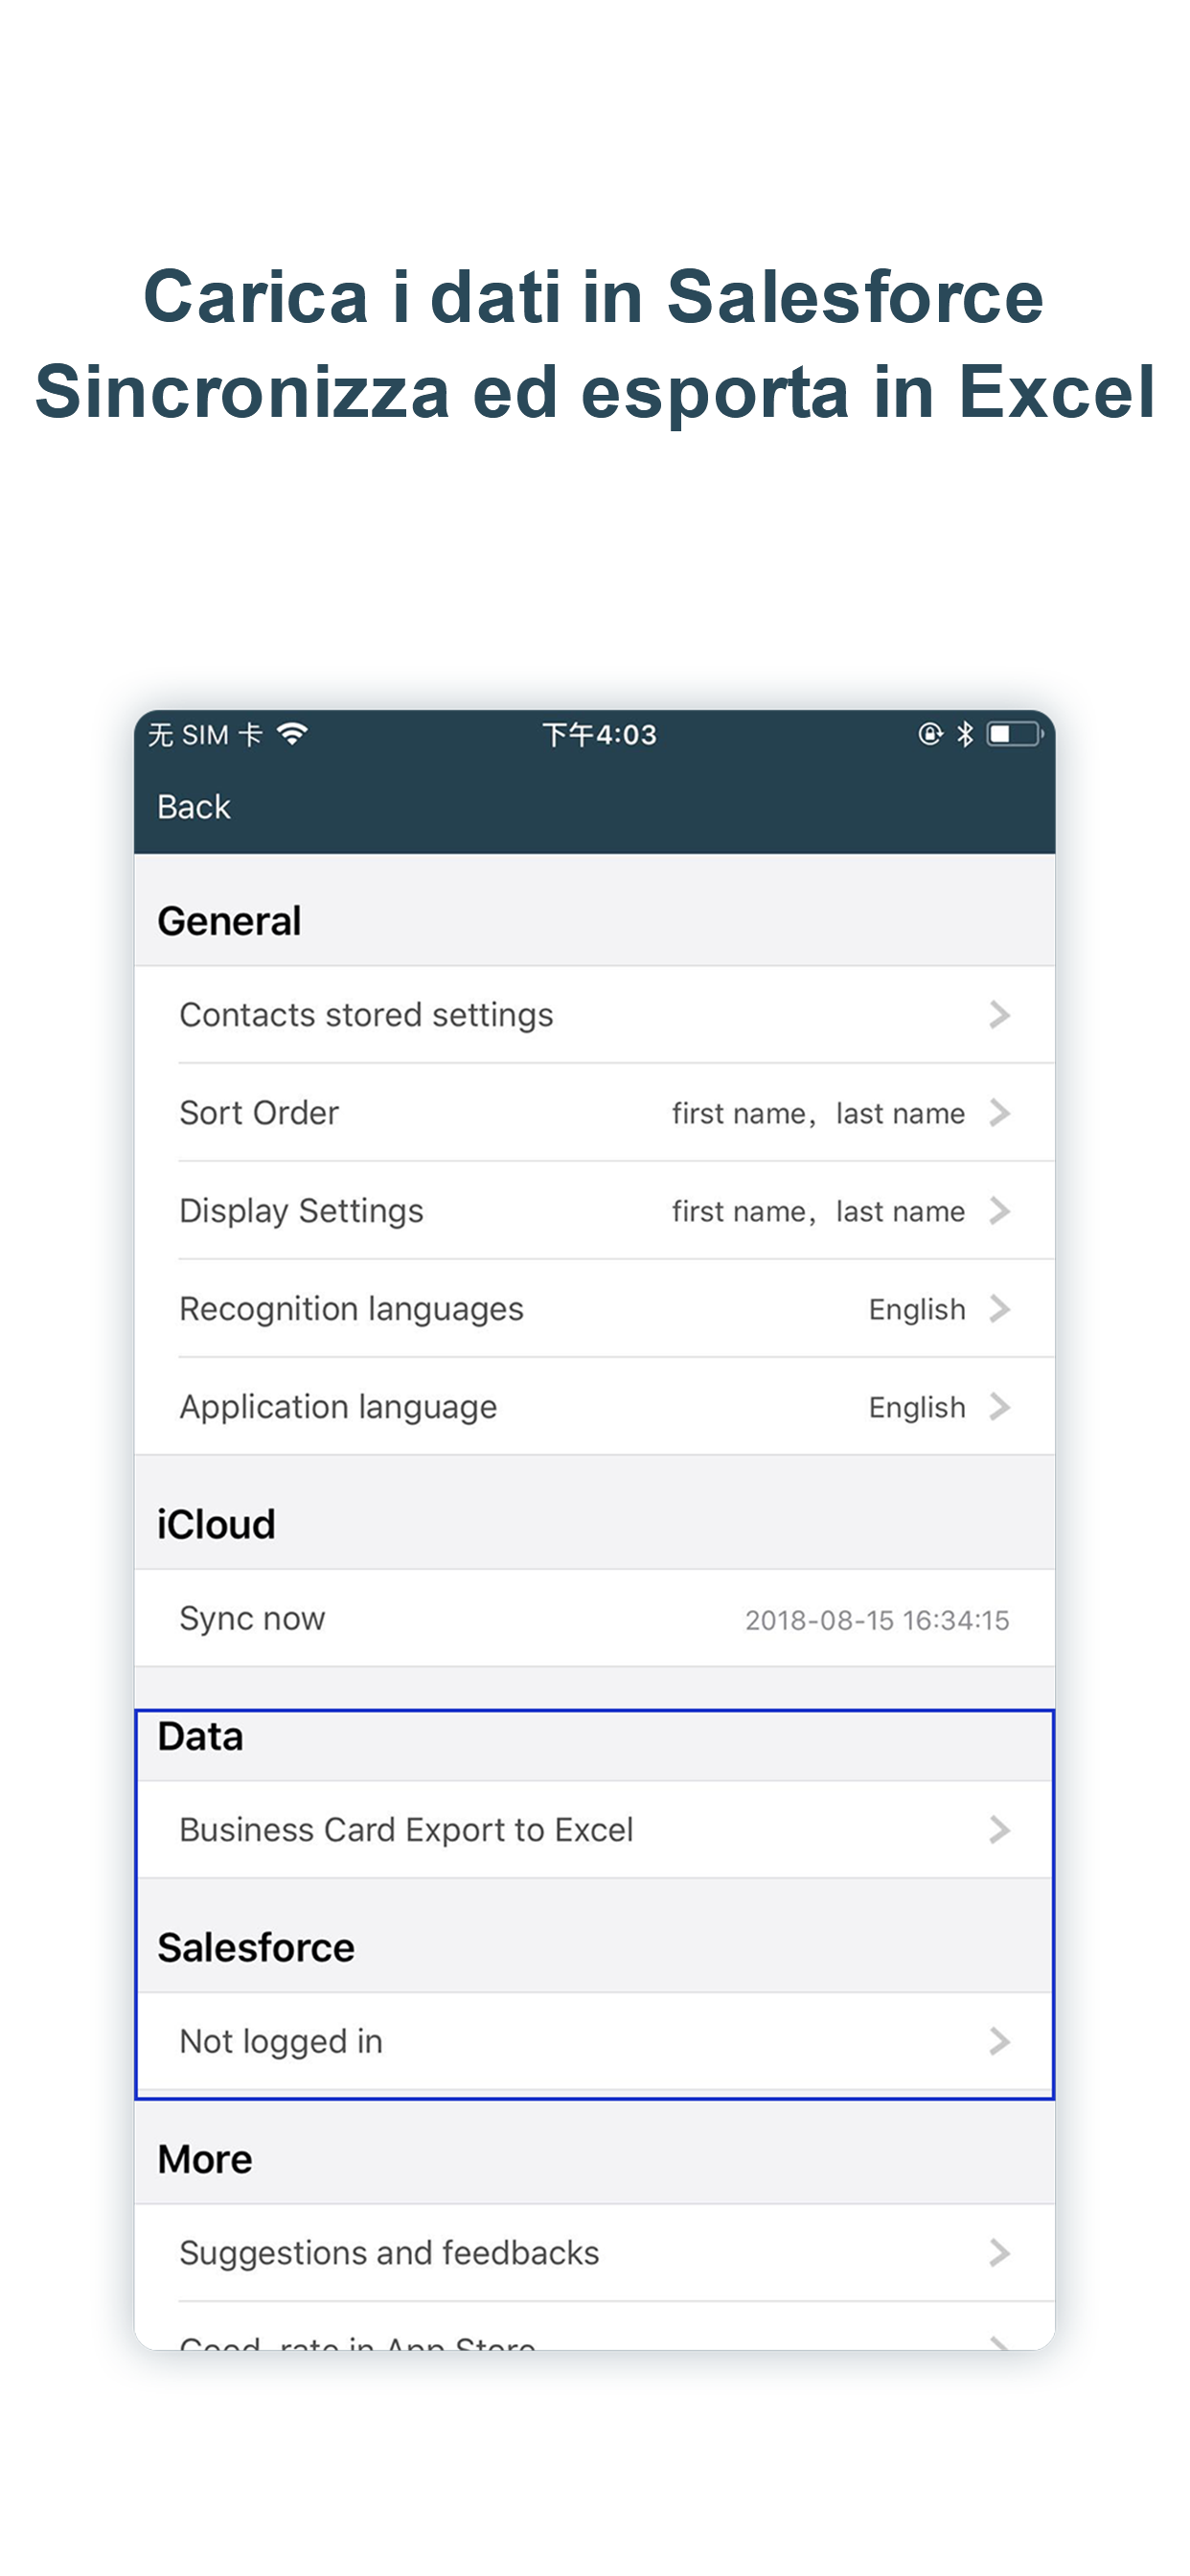This screenshot has height=2576, width=1190.
Task: Tap chevron on Business Card Export row
Action: 999,1829
